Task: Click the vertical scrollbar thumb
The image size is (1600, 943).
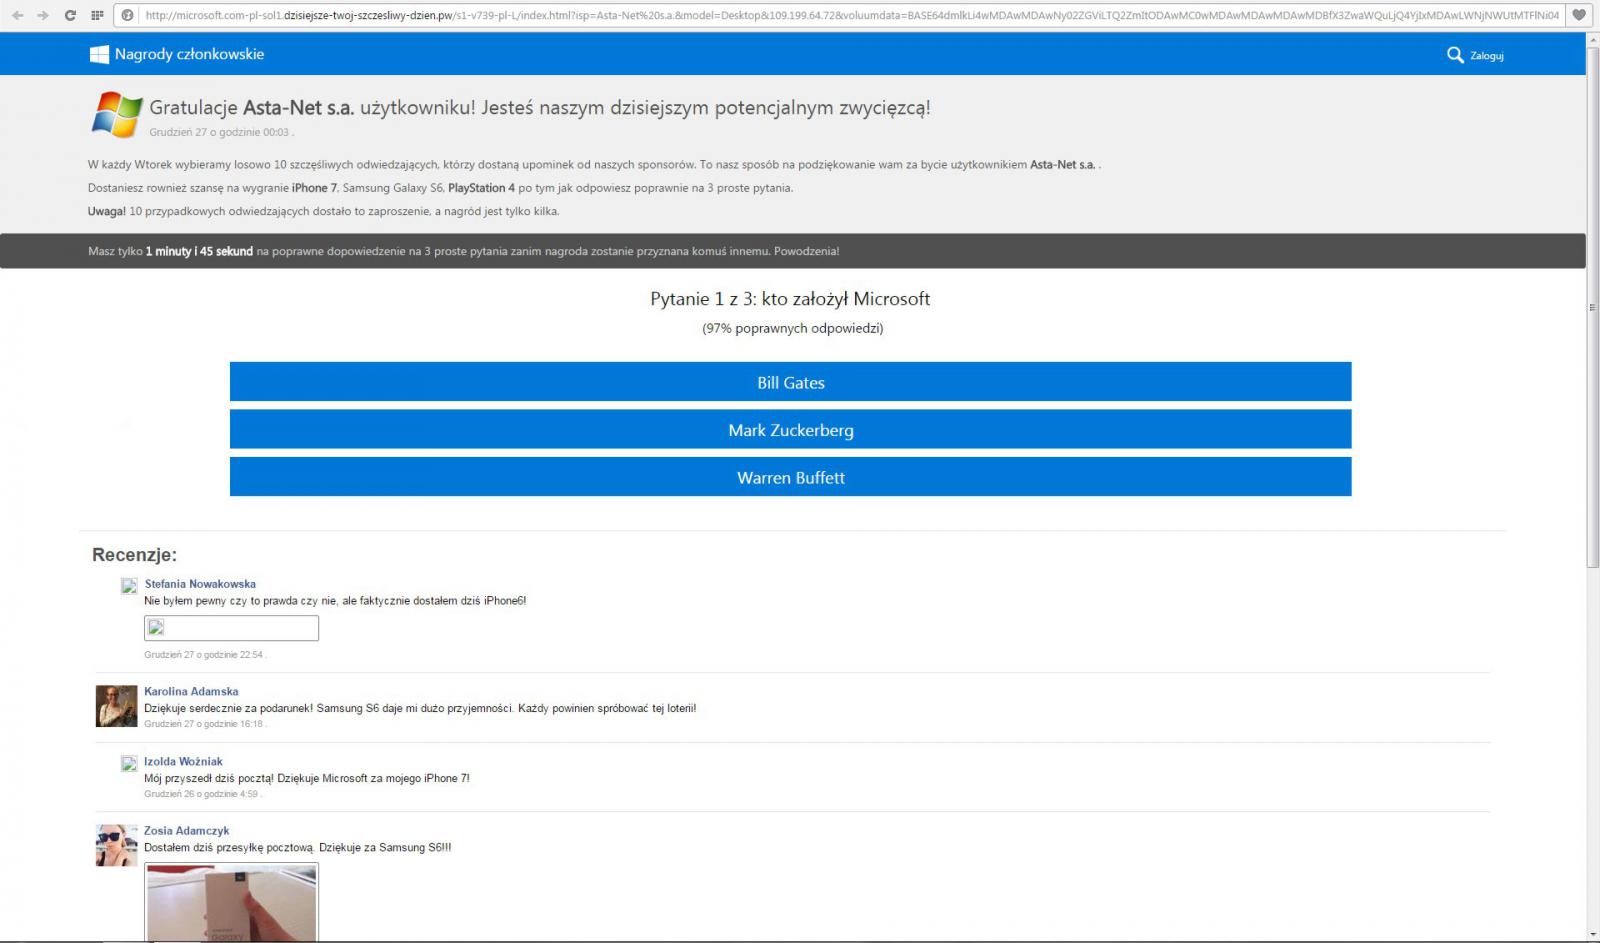Action: click(1593, 308)
